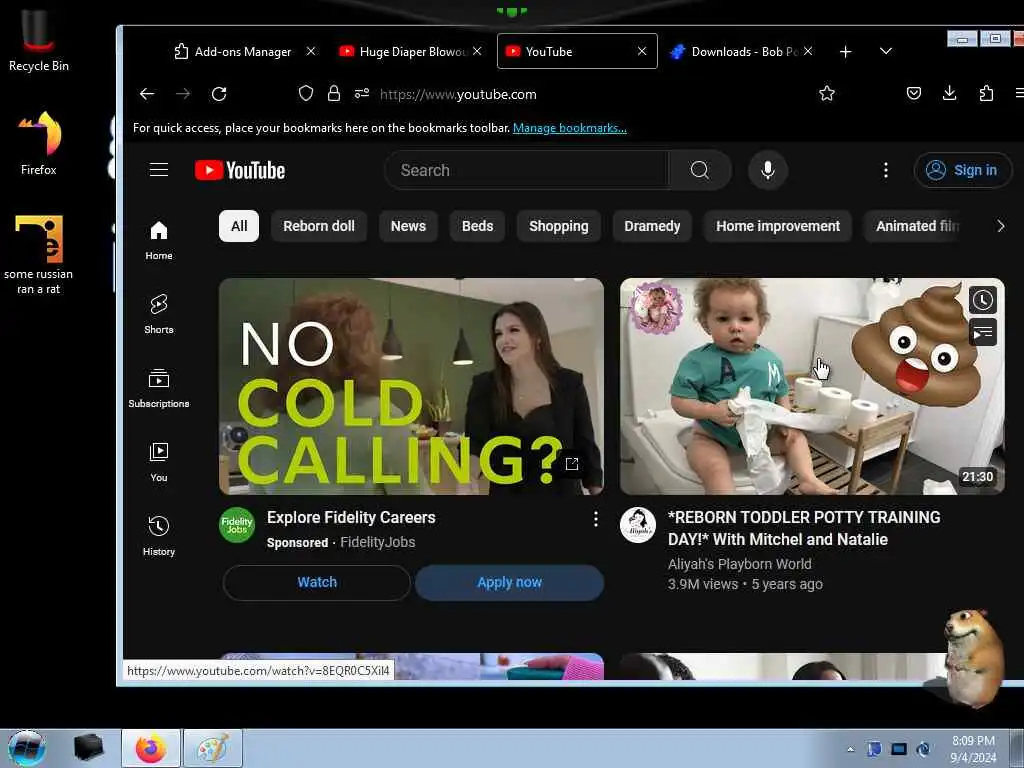
Task: Click the grayed-out forward arrow
Action: pyautogui.click(x=183, y=94)
